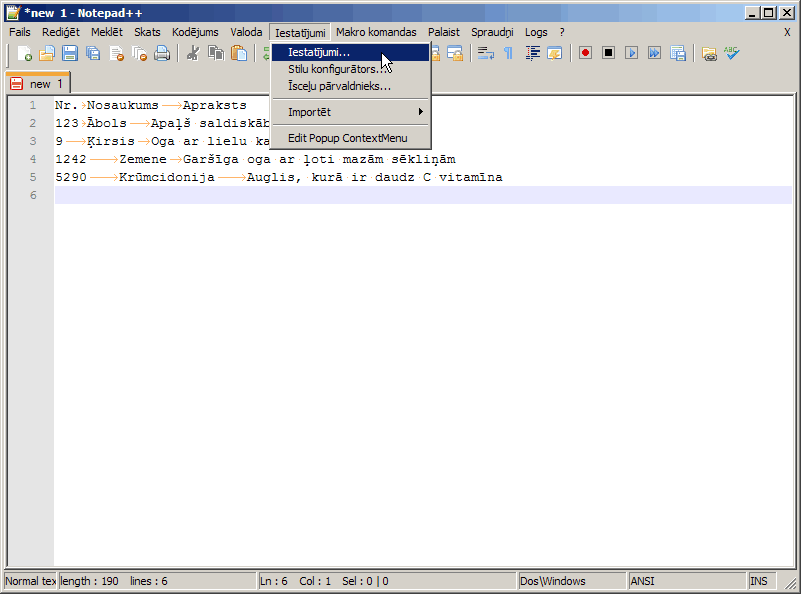Stop macro recording with black square

[x=608, y=53]
